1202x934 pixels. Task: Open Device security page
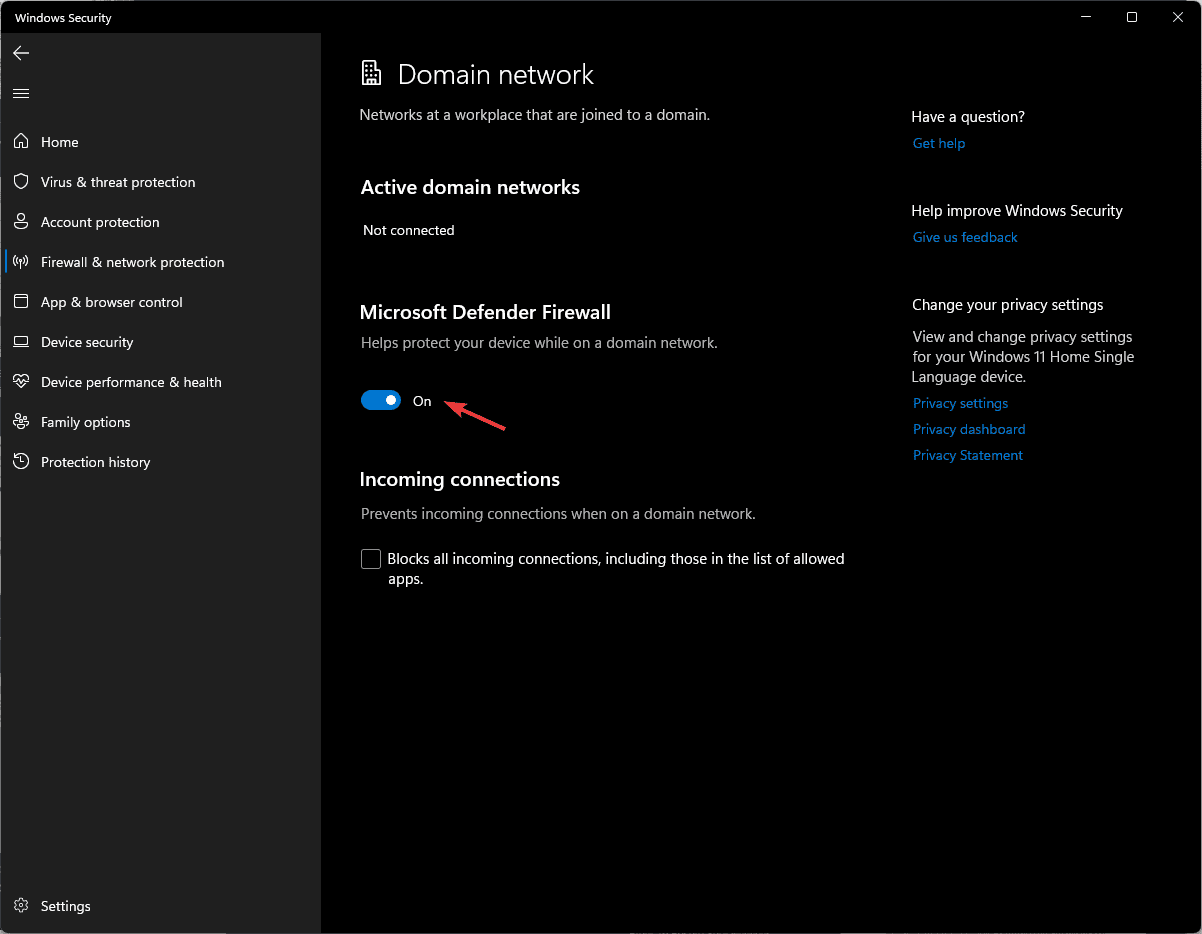[160, 342]
